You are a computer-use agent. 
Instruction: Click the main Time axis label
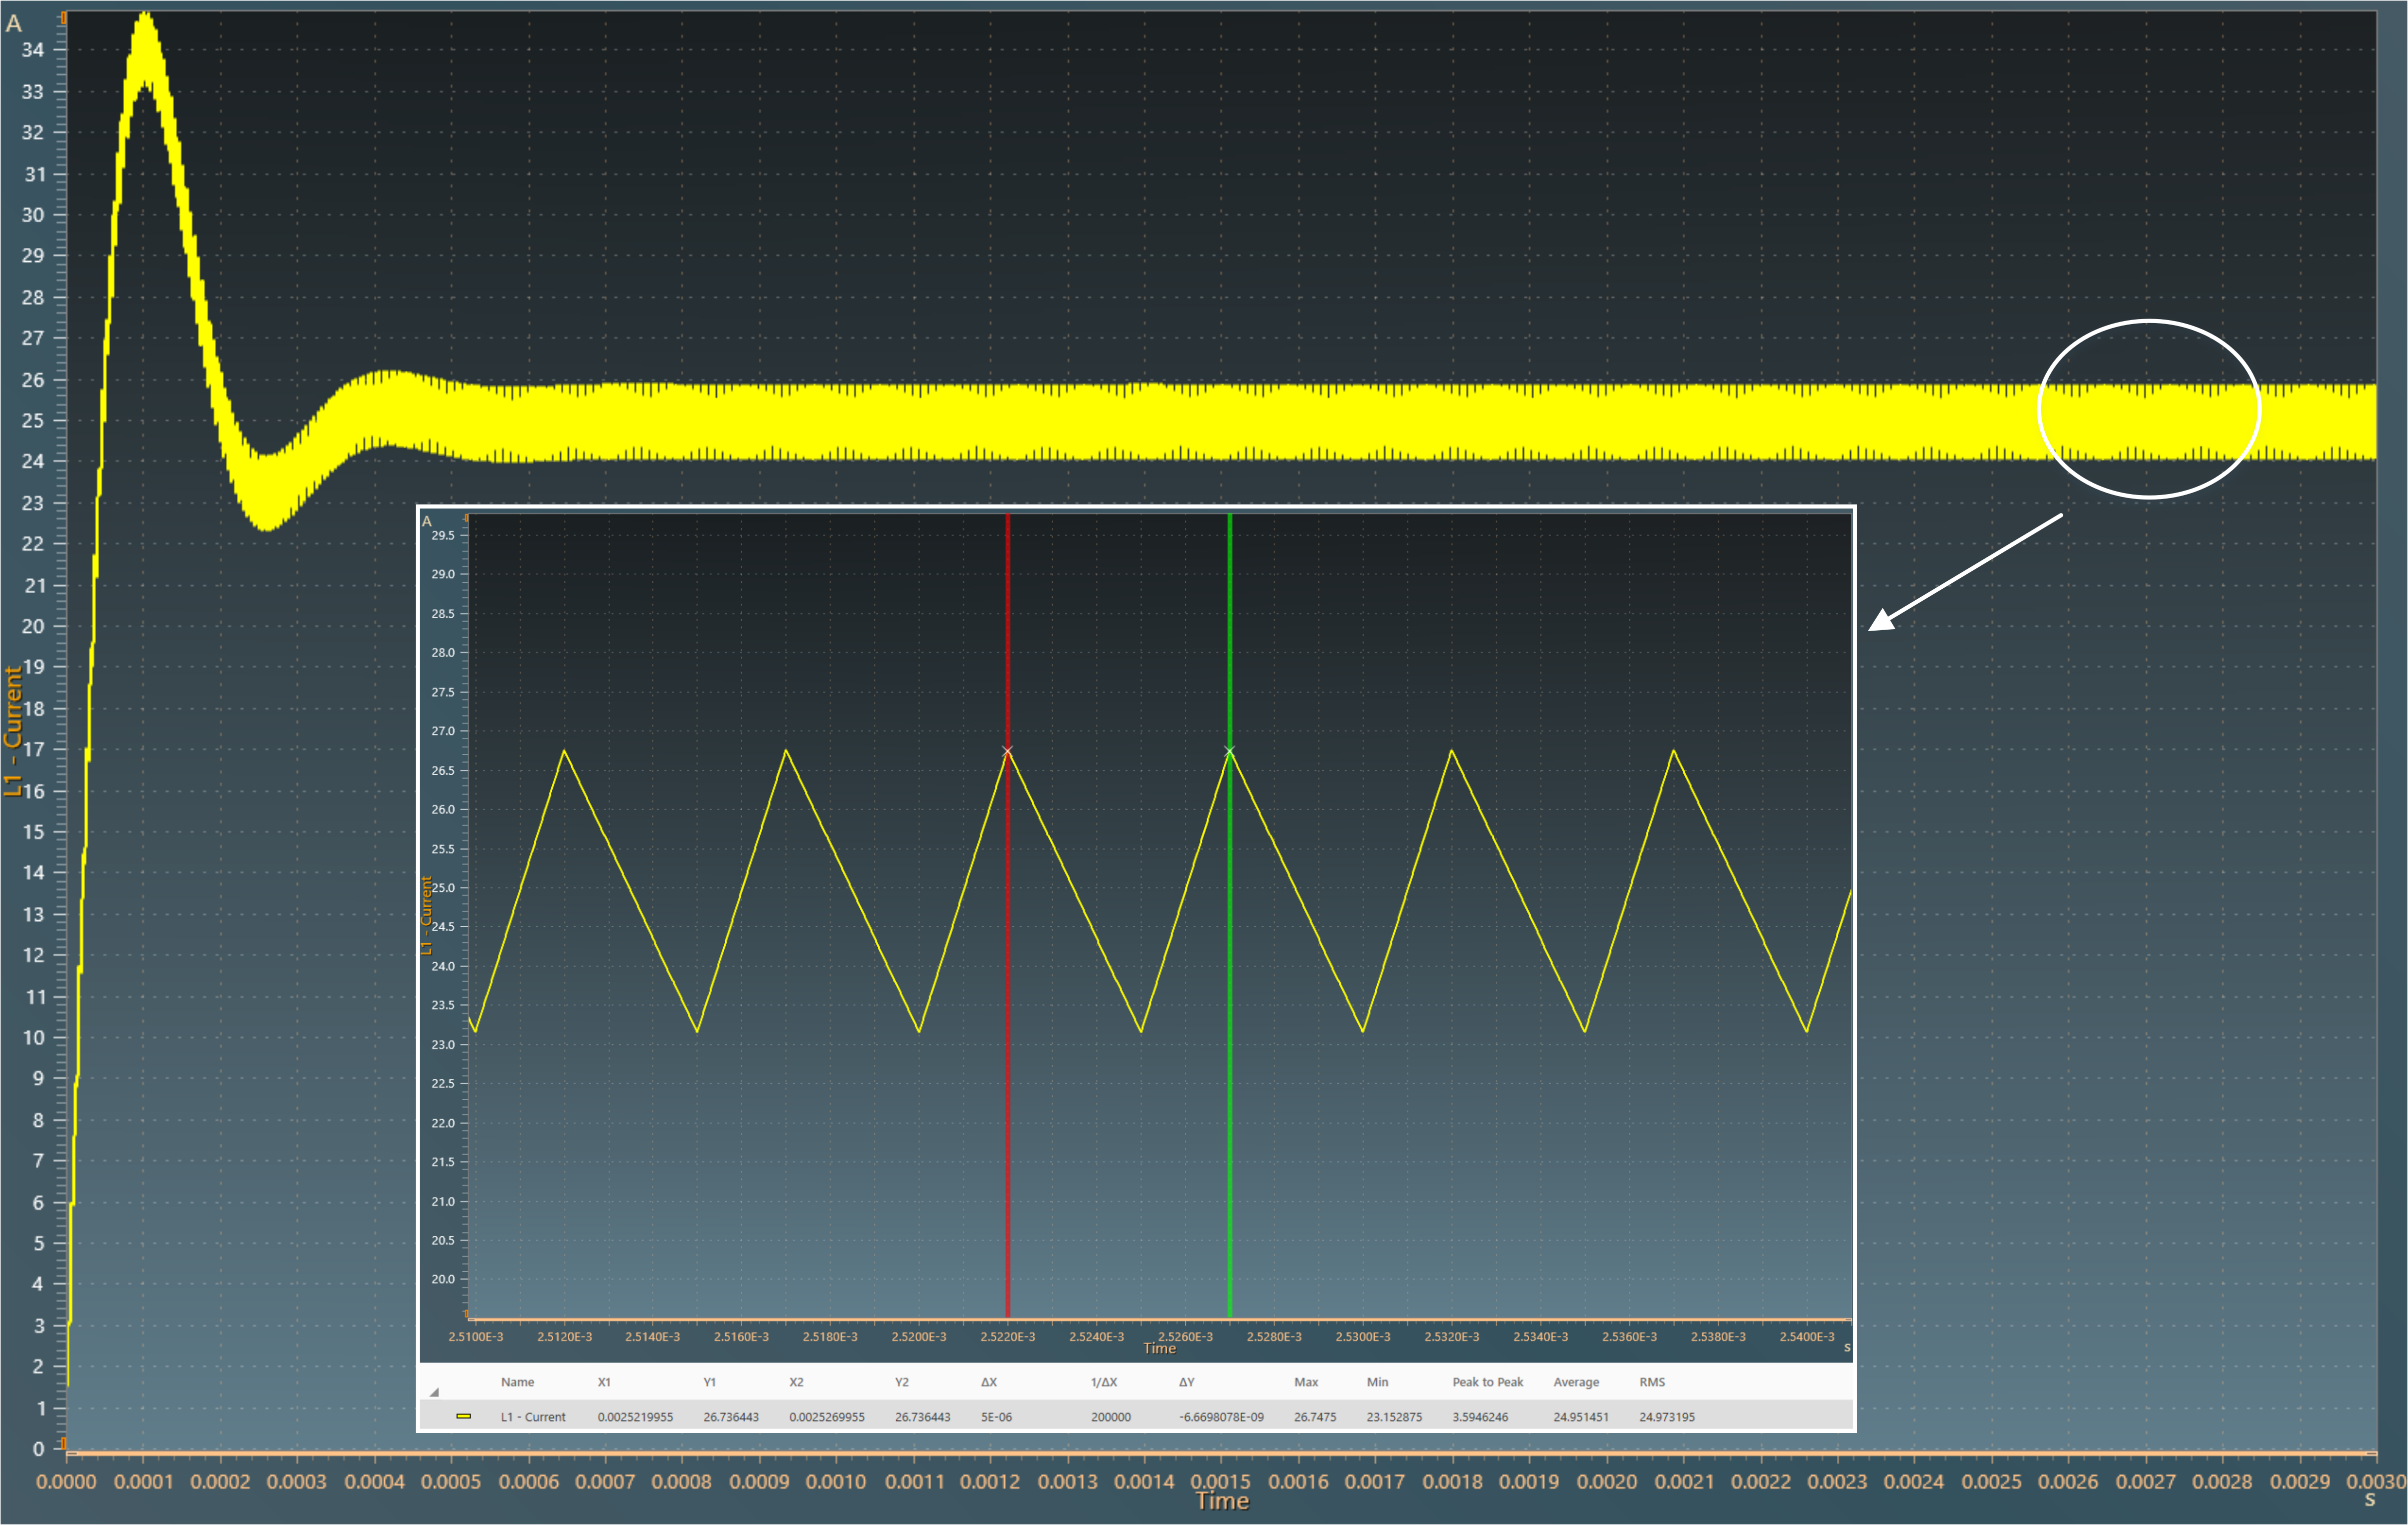(1222, 1501)
